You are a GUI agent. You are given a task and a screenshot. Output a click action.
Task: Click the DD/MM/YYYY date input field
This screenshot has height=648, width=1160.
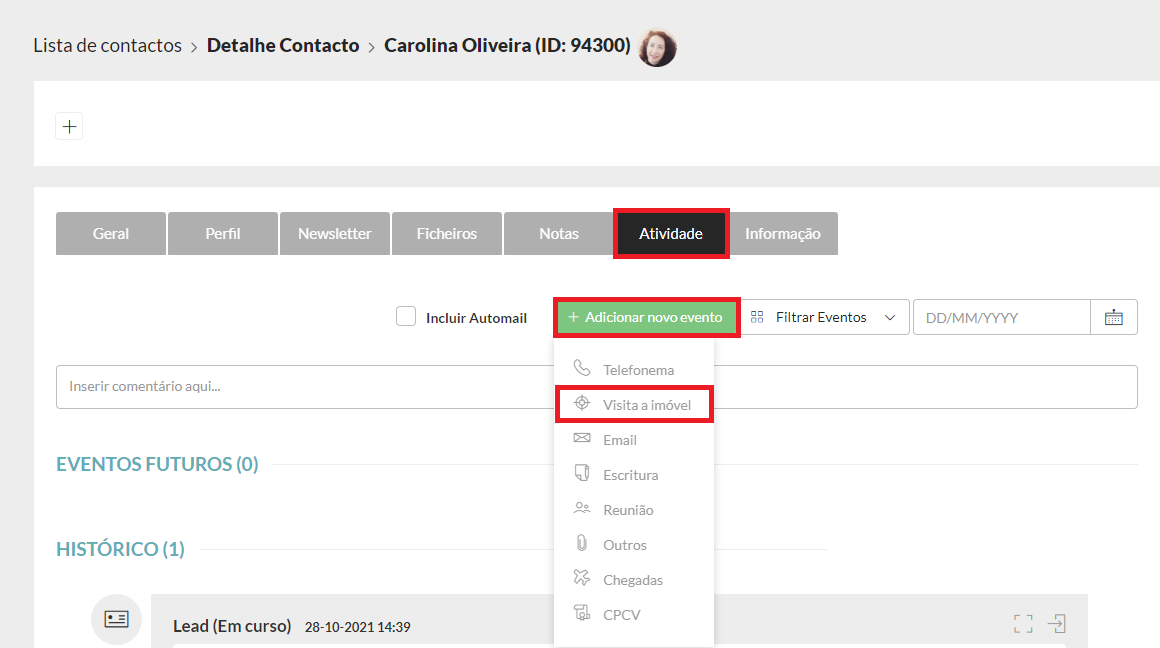(x=1001, y=317)
